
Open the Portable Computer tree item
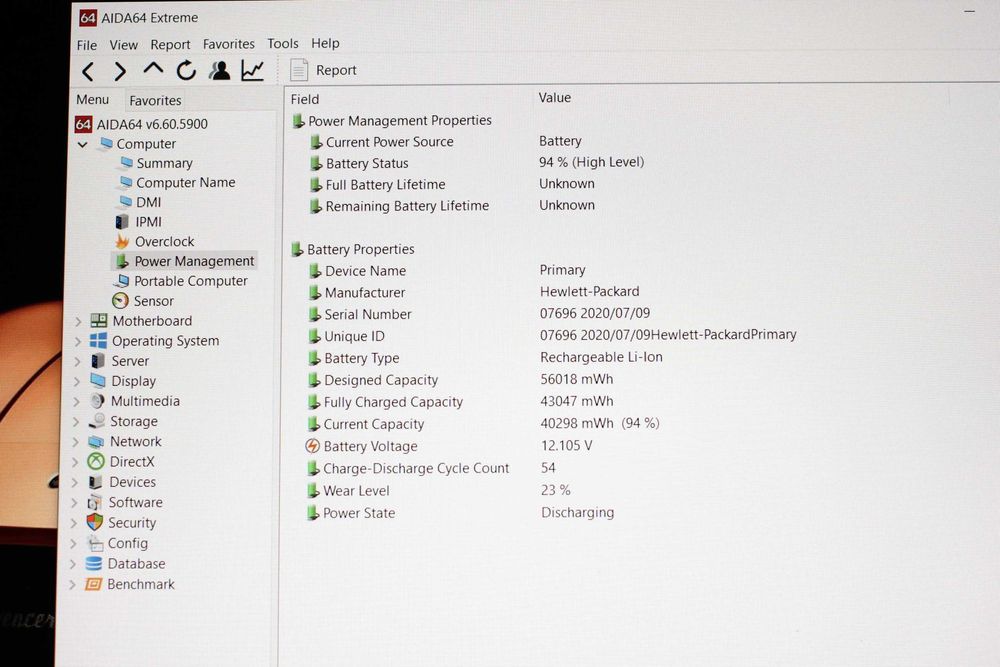[x=180, y=281]
